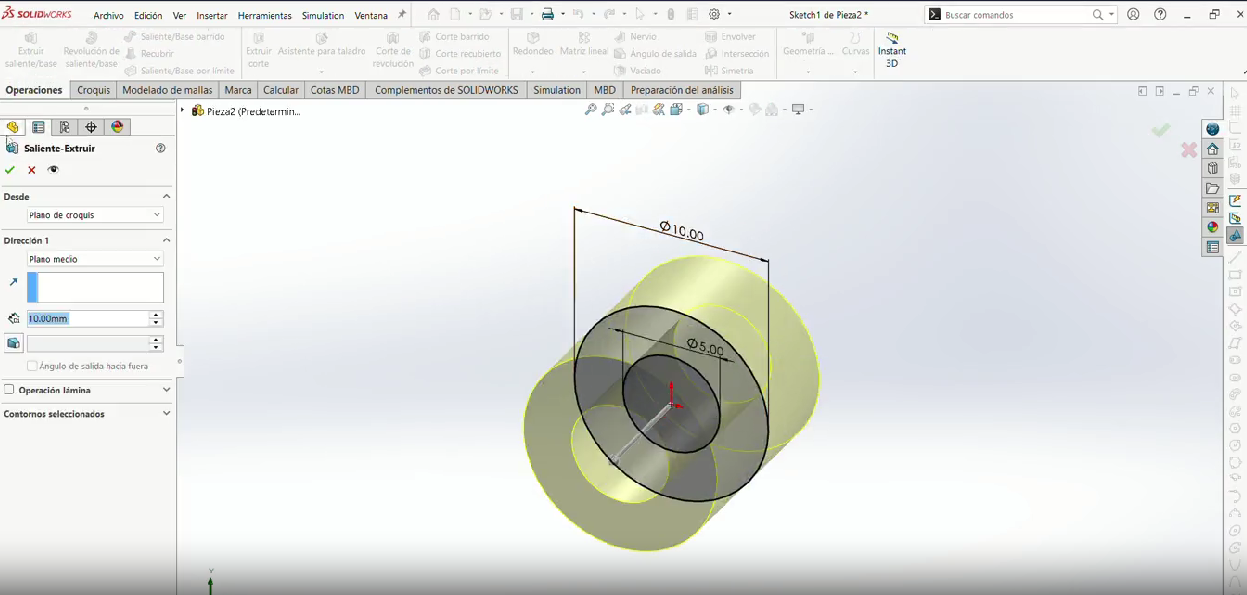The image size is (1247, 595).
Task: Cancel using the red corner X
Action: (1189, 150)
